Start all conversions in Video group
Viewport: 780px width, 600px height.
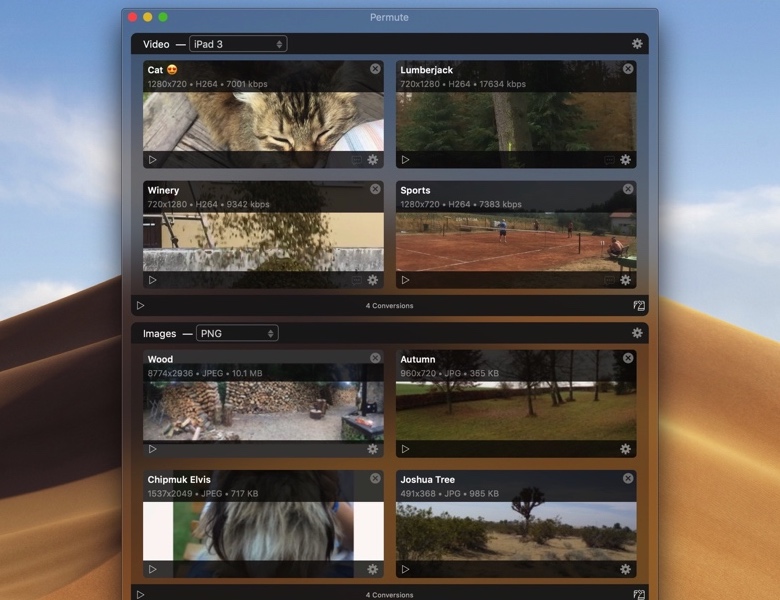[140, 305]
